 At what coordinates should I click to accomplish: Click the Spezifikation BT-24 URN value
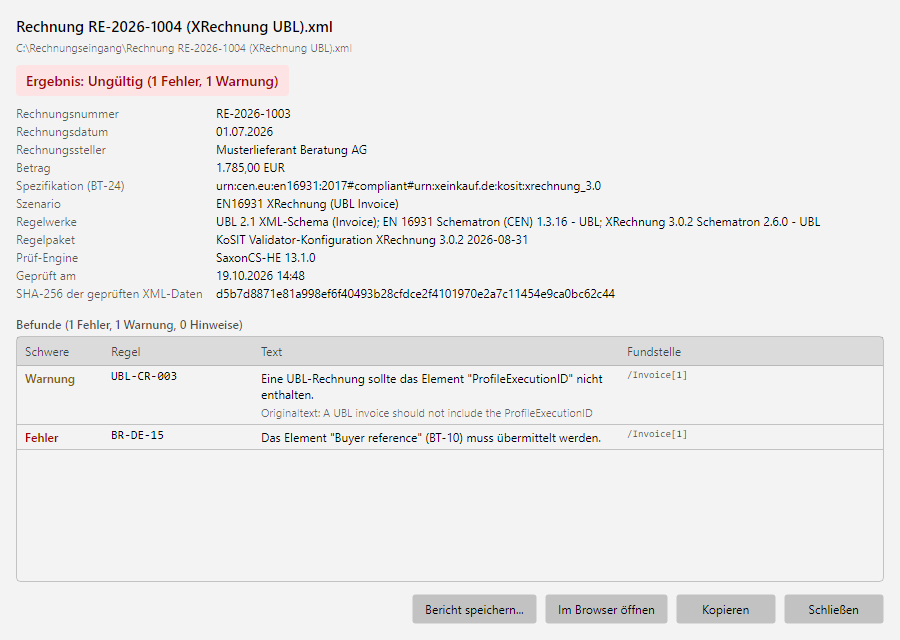[x=408, y=186]
